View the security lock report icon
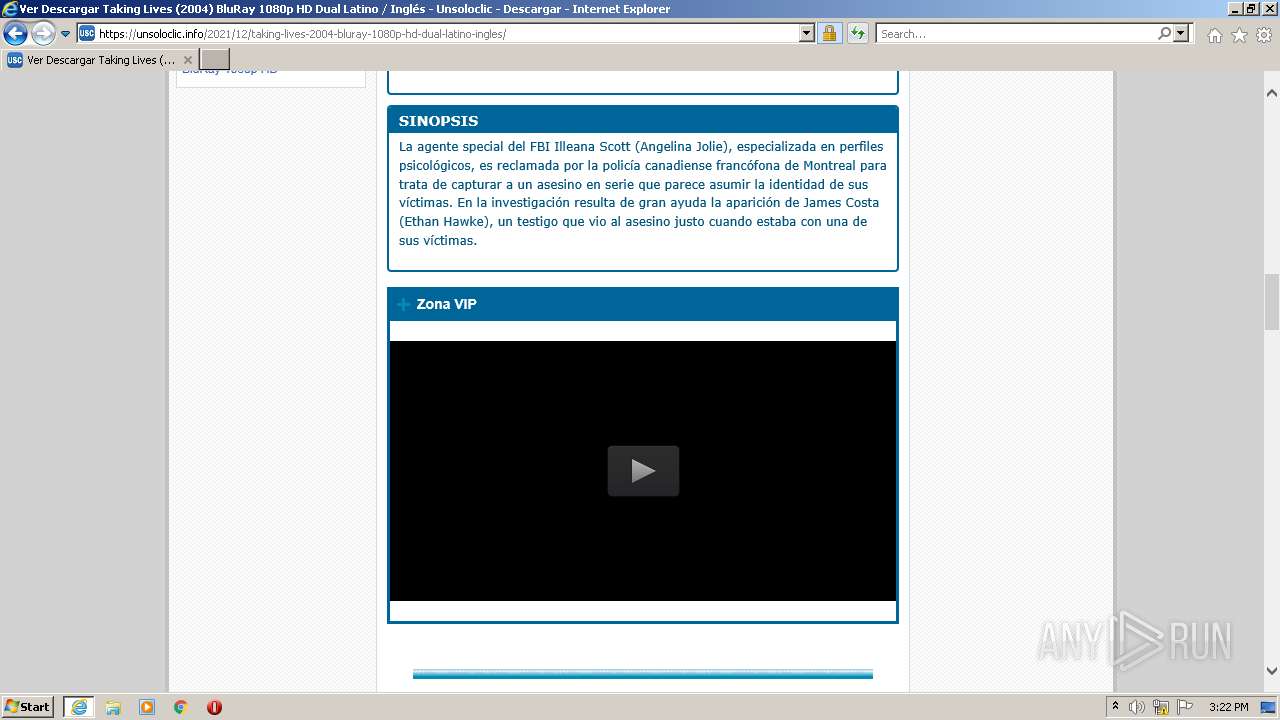 (x=829, y=34)
